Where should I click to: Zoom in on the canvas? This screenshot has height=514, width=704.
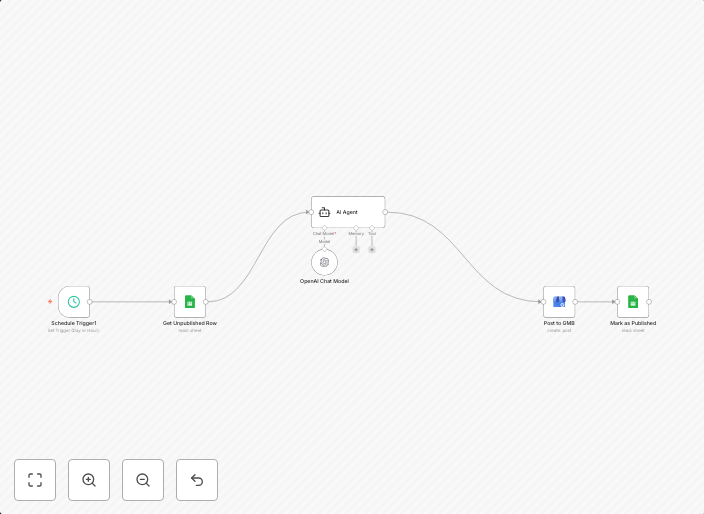coord(89,480)
